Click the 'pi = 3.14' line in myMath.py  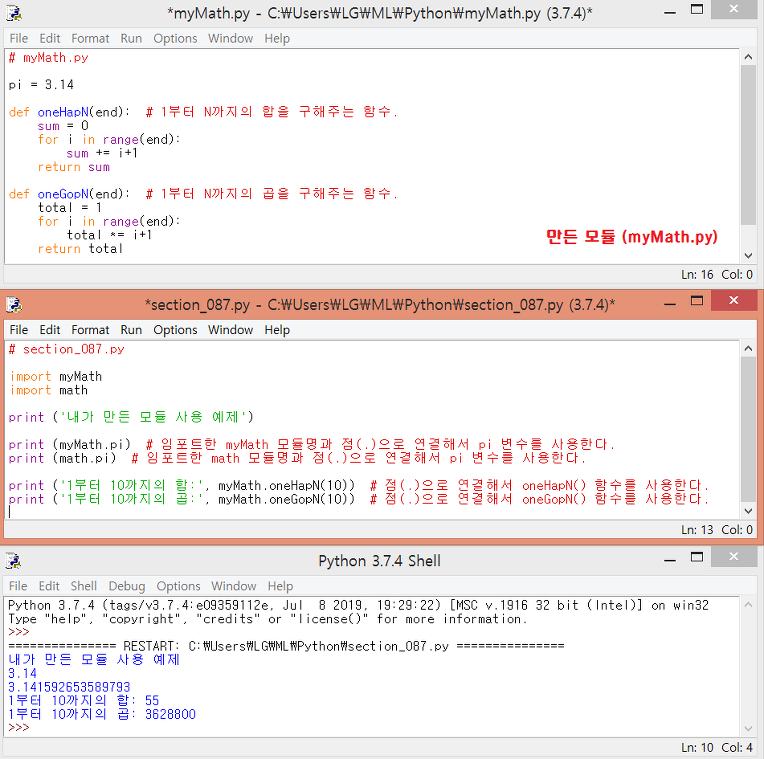(x=41, y=85)
